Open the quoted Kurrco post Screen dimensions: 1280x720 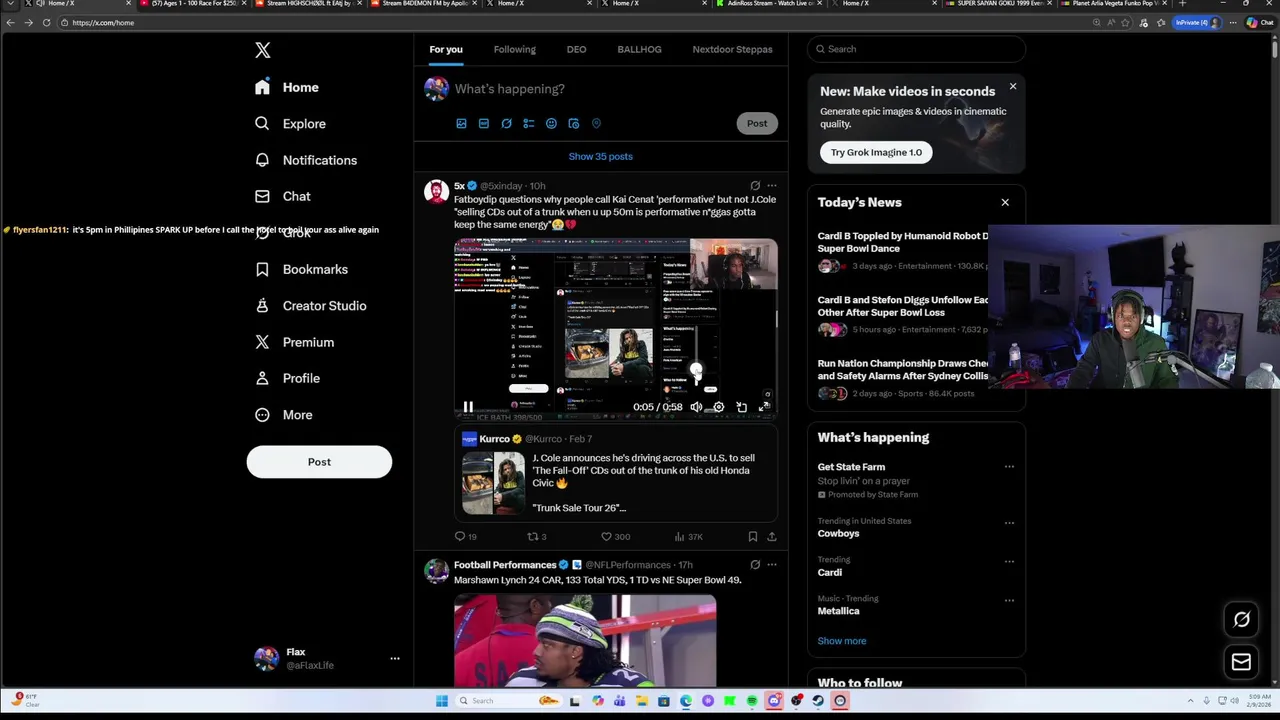(x=616, y=474)
